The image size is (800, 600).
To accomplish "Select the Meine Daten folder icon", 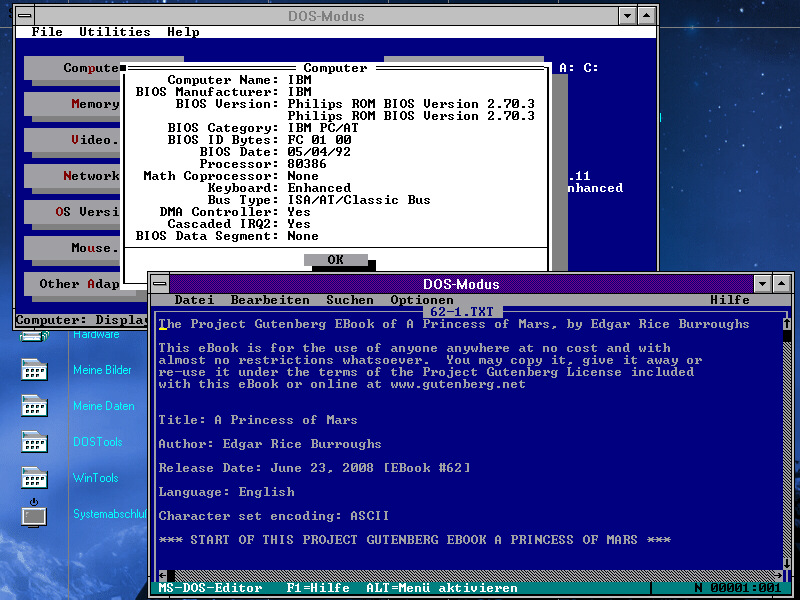I will [34, 407].
